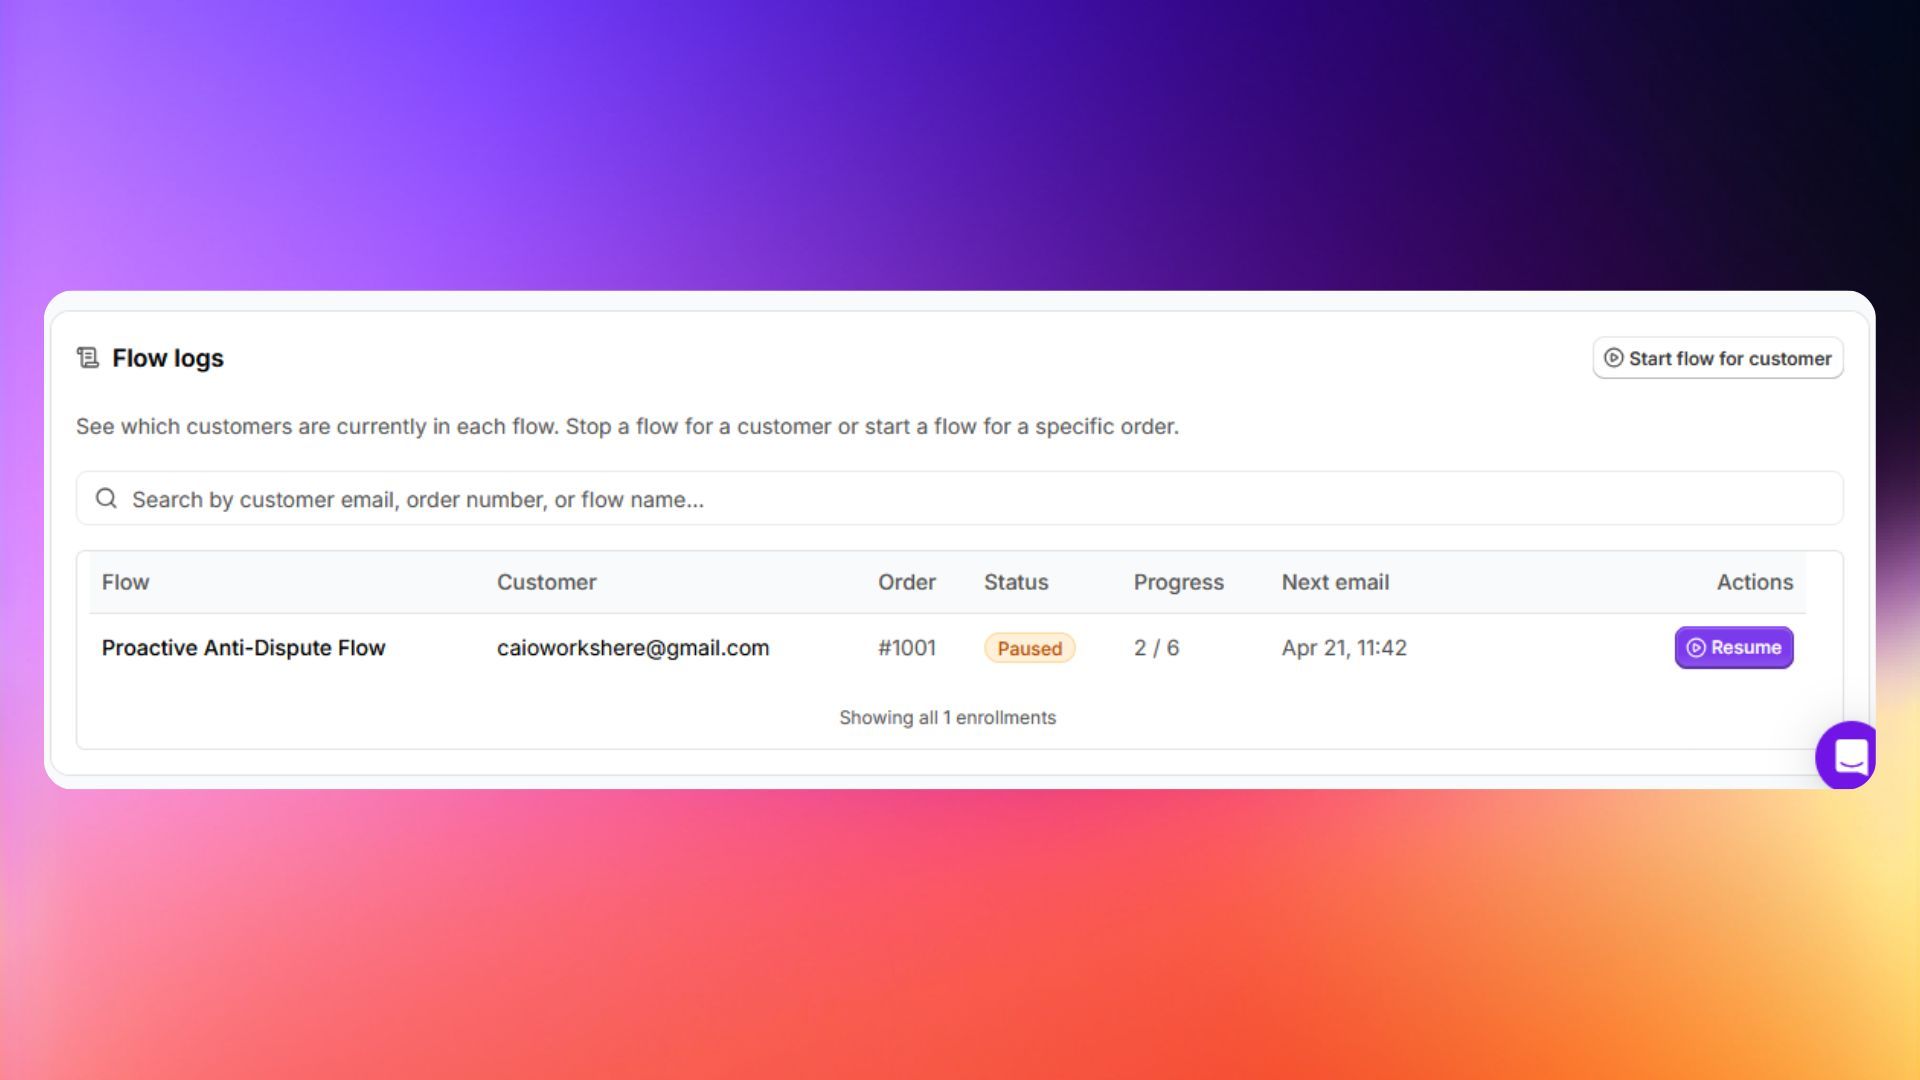1920x1080 pixels.
Task: Click the Showing all 1 enrollments text
Action: pos(947,717)
